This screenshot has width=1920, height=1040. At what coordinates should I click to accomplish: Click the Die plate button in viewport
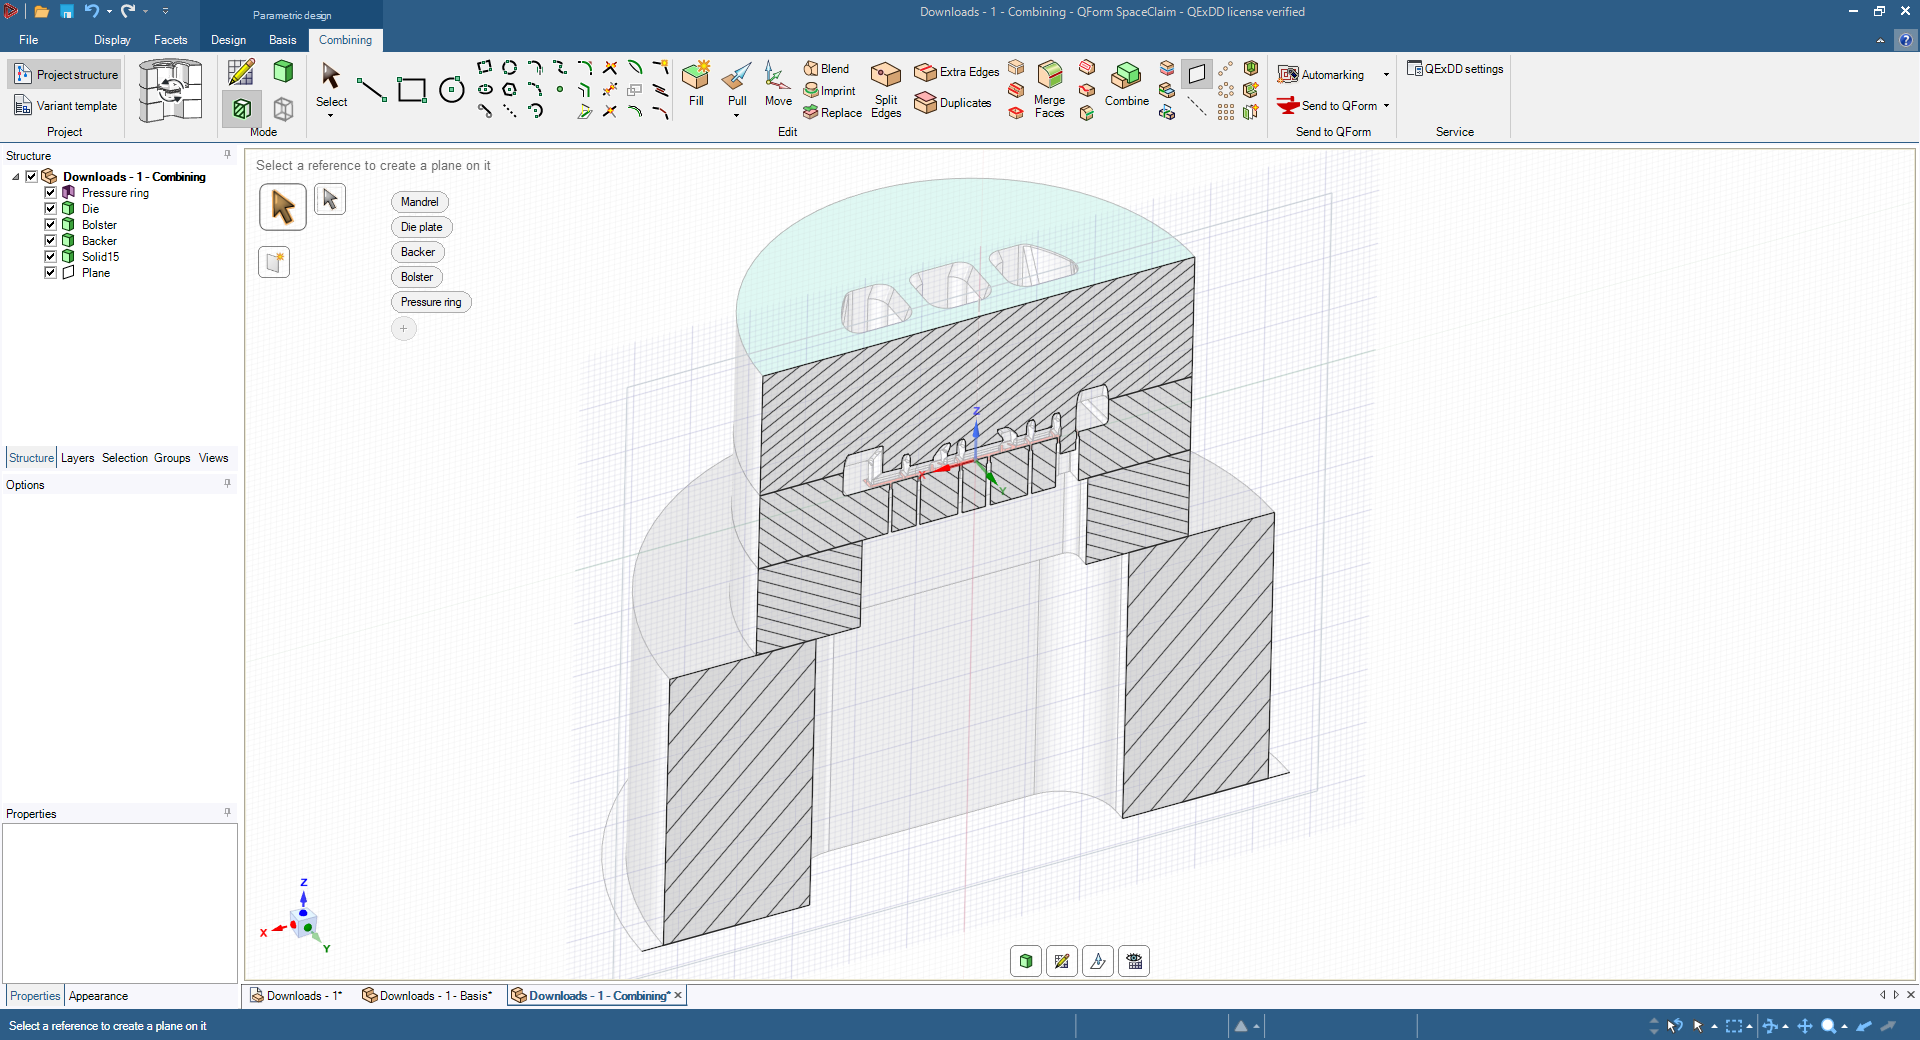[x=421, y=227]
